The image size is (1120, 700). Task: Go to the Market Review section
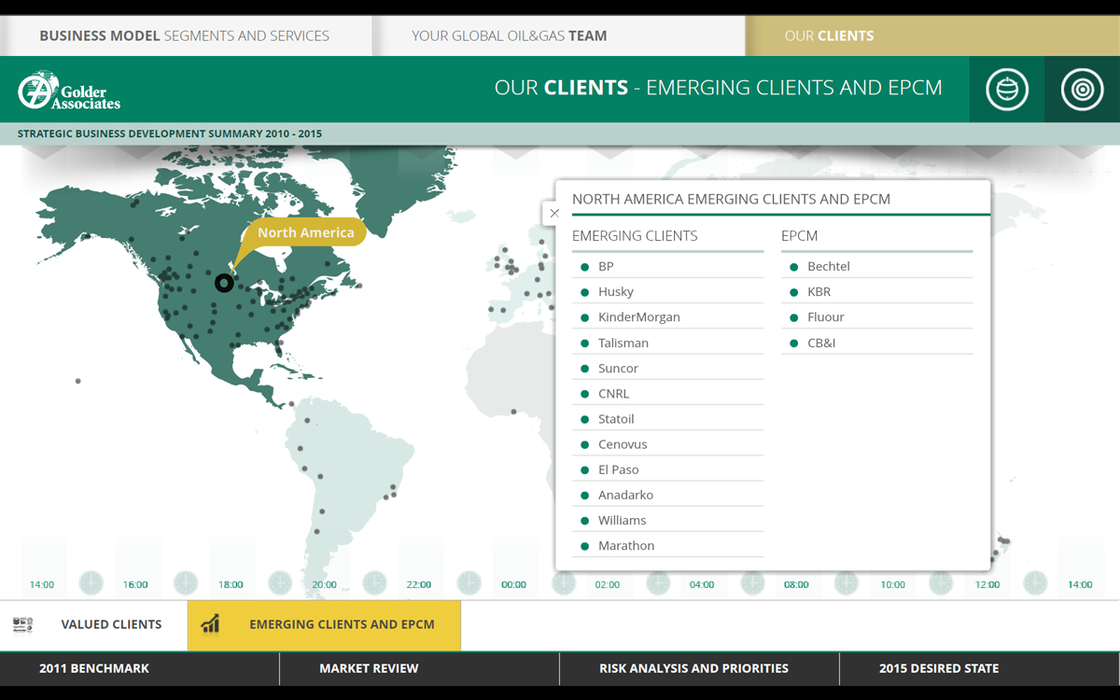pos(369,668)
